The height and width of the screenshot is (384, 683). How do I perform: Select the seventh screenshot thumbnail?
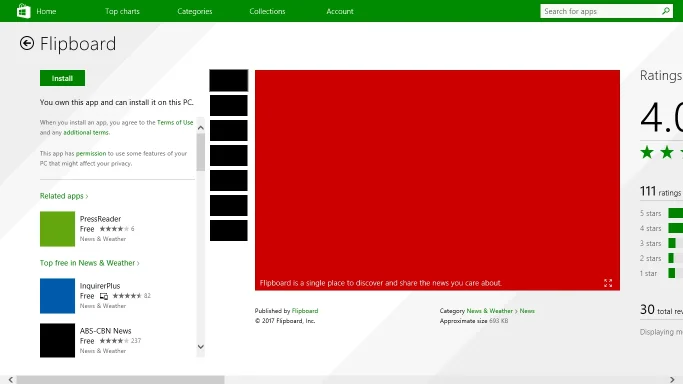(229, 230)
